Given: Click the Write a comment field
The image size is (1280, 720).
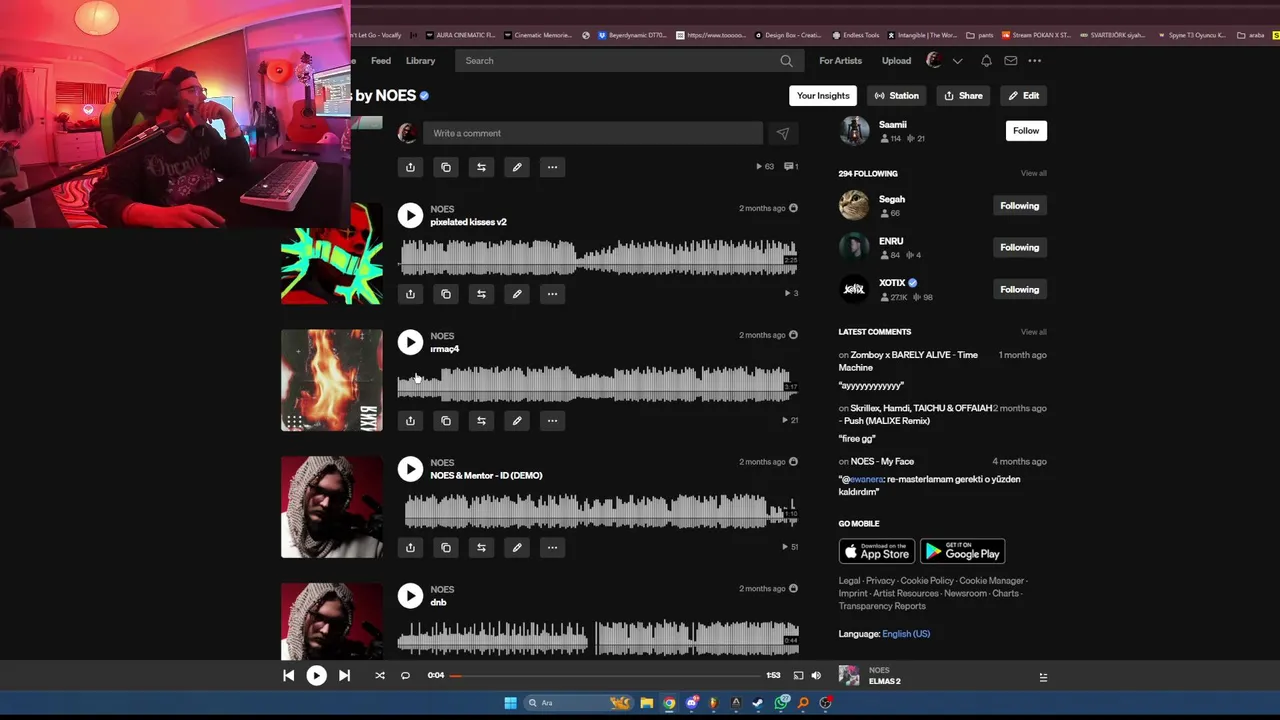Looking at the screenshot, I should 592,133.
